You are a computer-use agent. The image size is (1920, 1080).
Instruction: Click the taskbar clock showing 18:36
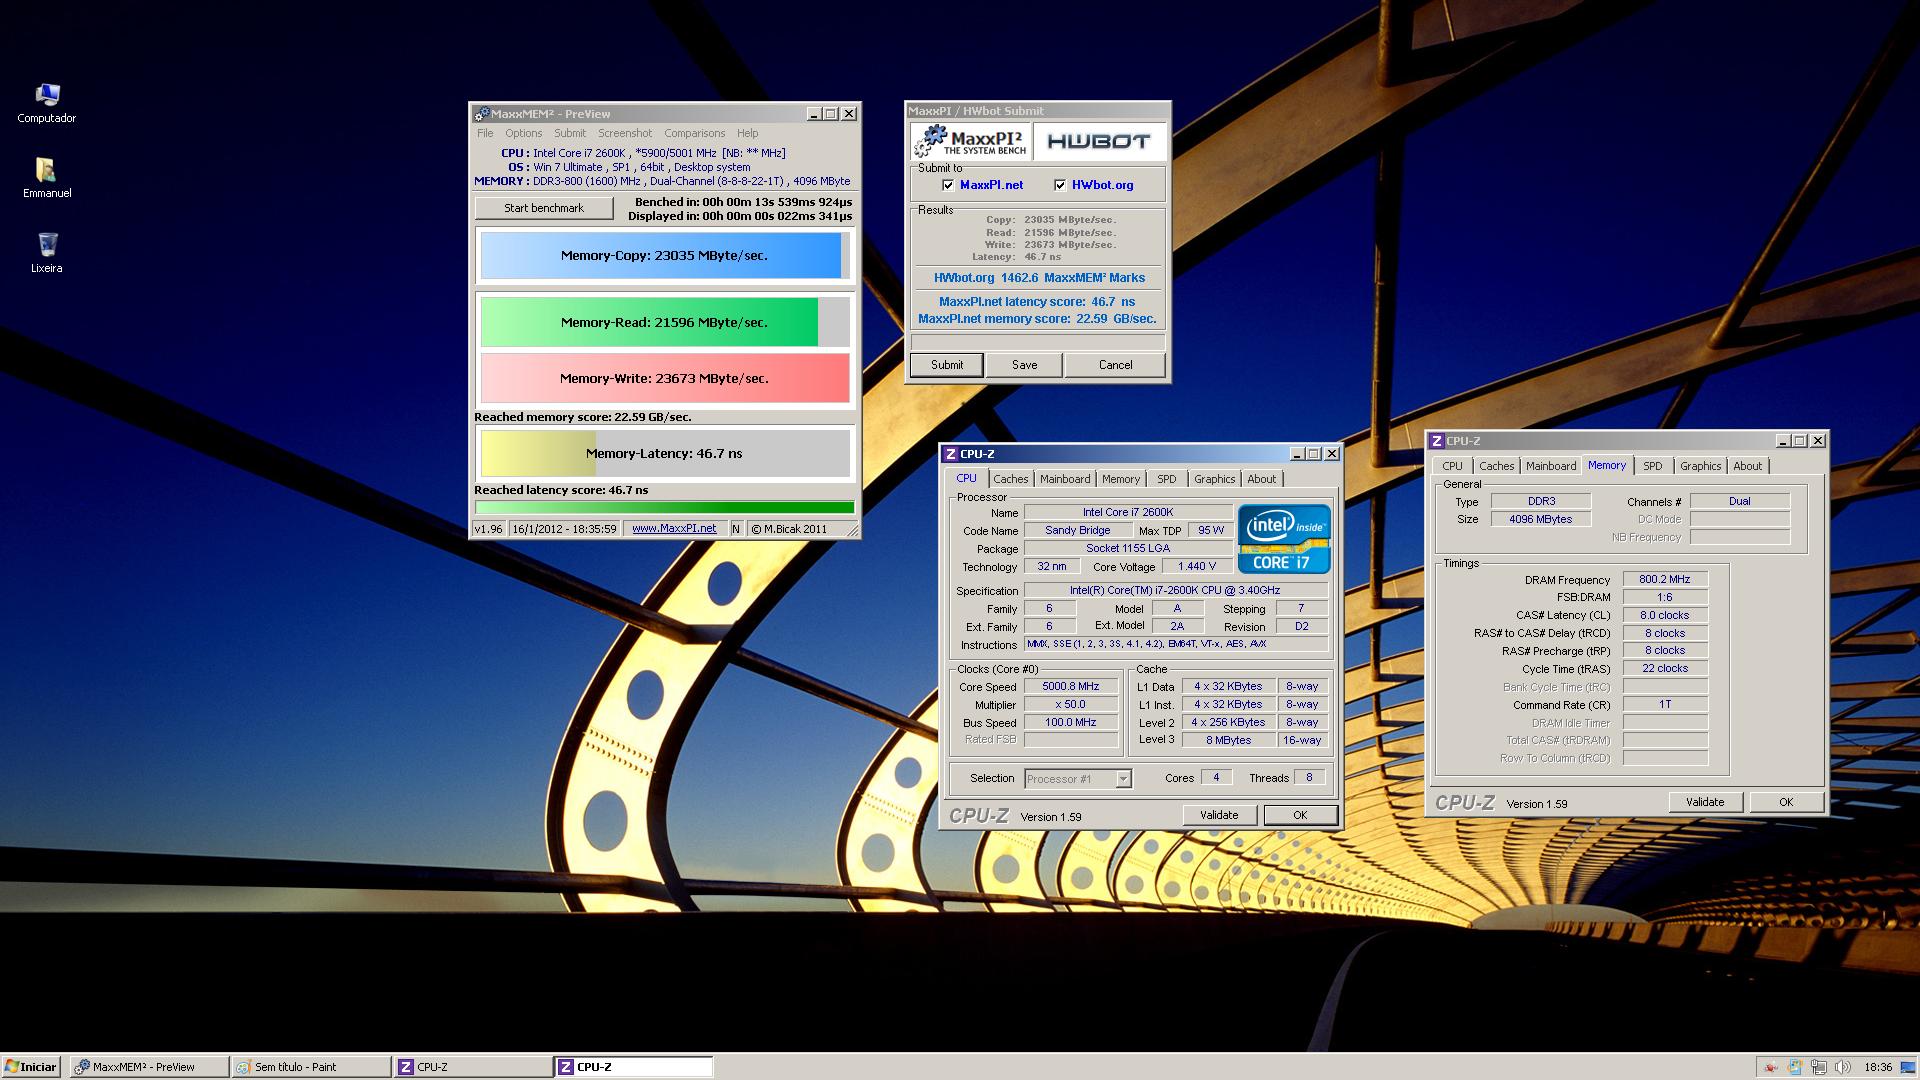coord(1878,1067)
